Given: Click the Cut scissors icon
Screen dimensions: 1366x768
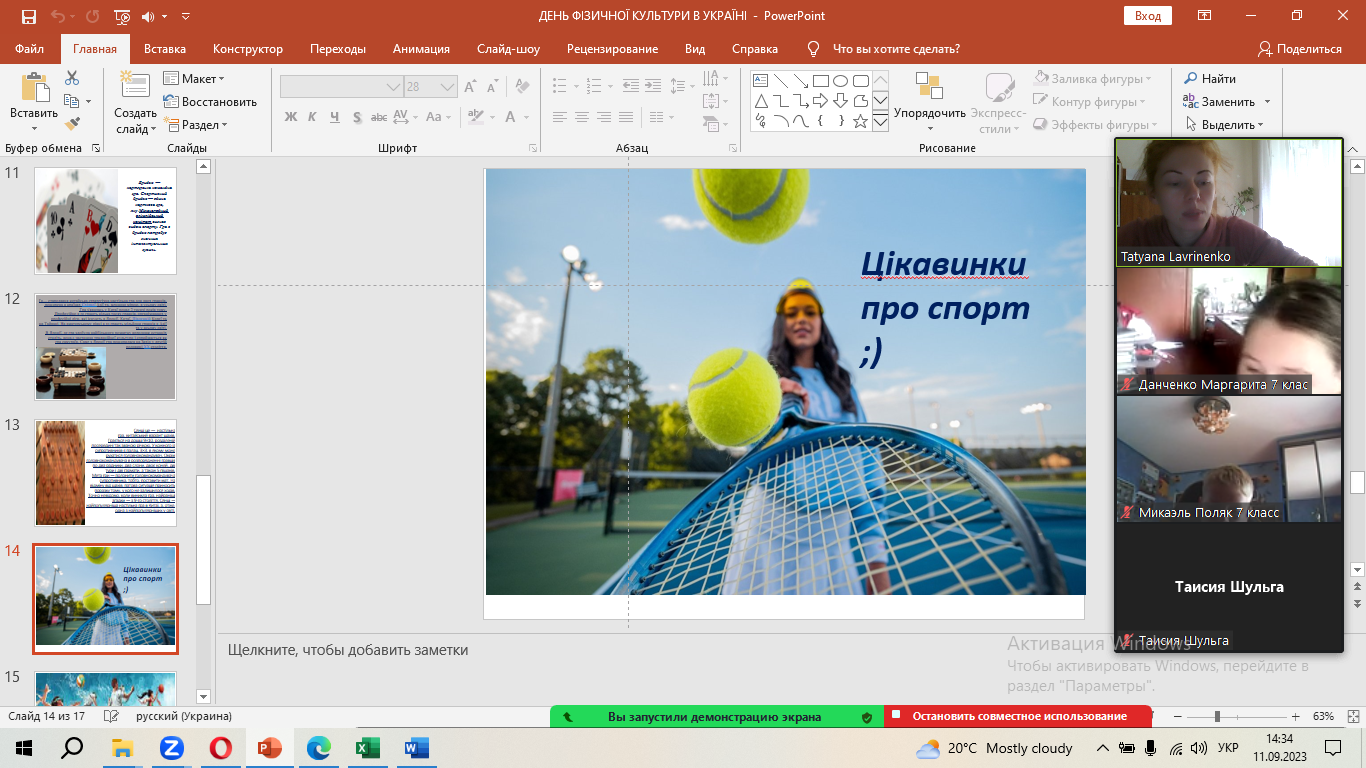Looking at the screenshot, I should (x=72, y=78).
